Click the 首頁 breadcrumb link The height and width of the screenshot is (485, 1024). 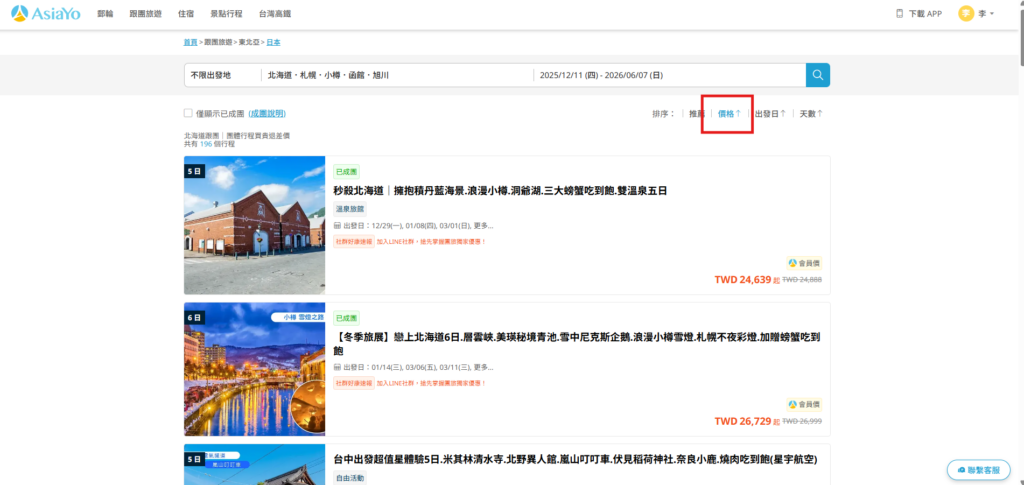(x=190, y=42)
